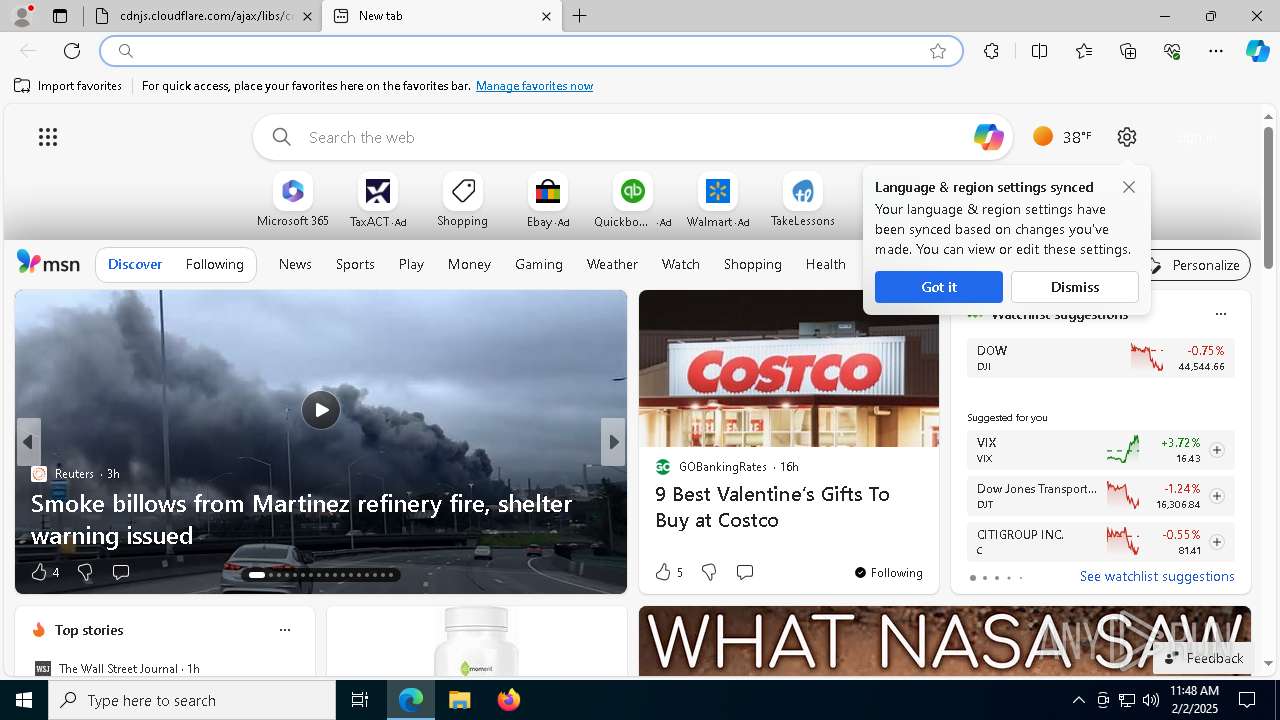This screenshot has width=1280, height=720.
Task: Open Walmart ad quick link
Action: point(718,201)
